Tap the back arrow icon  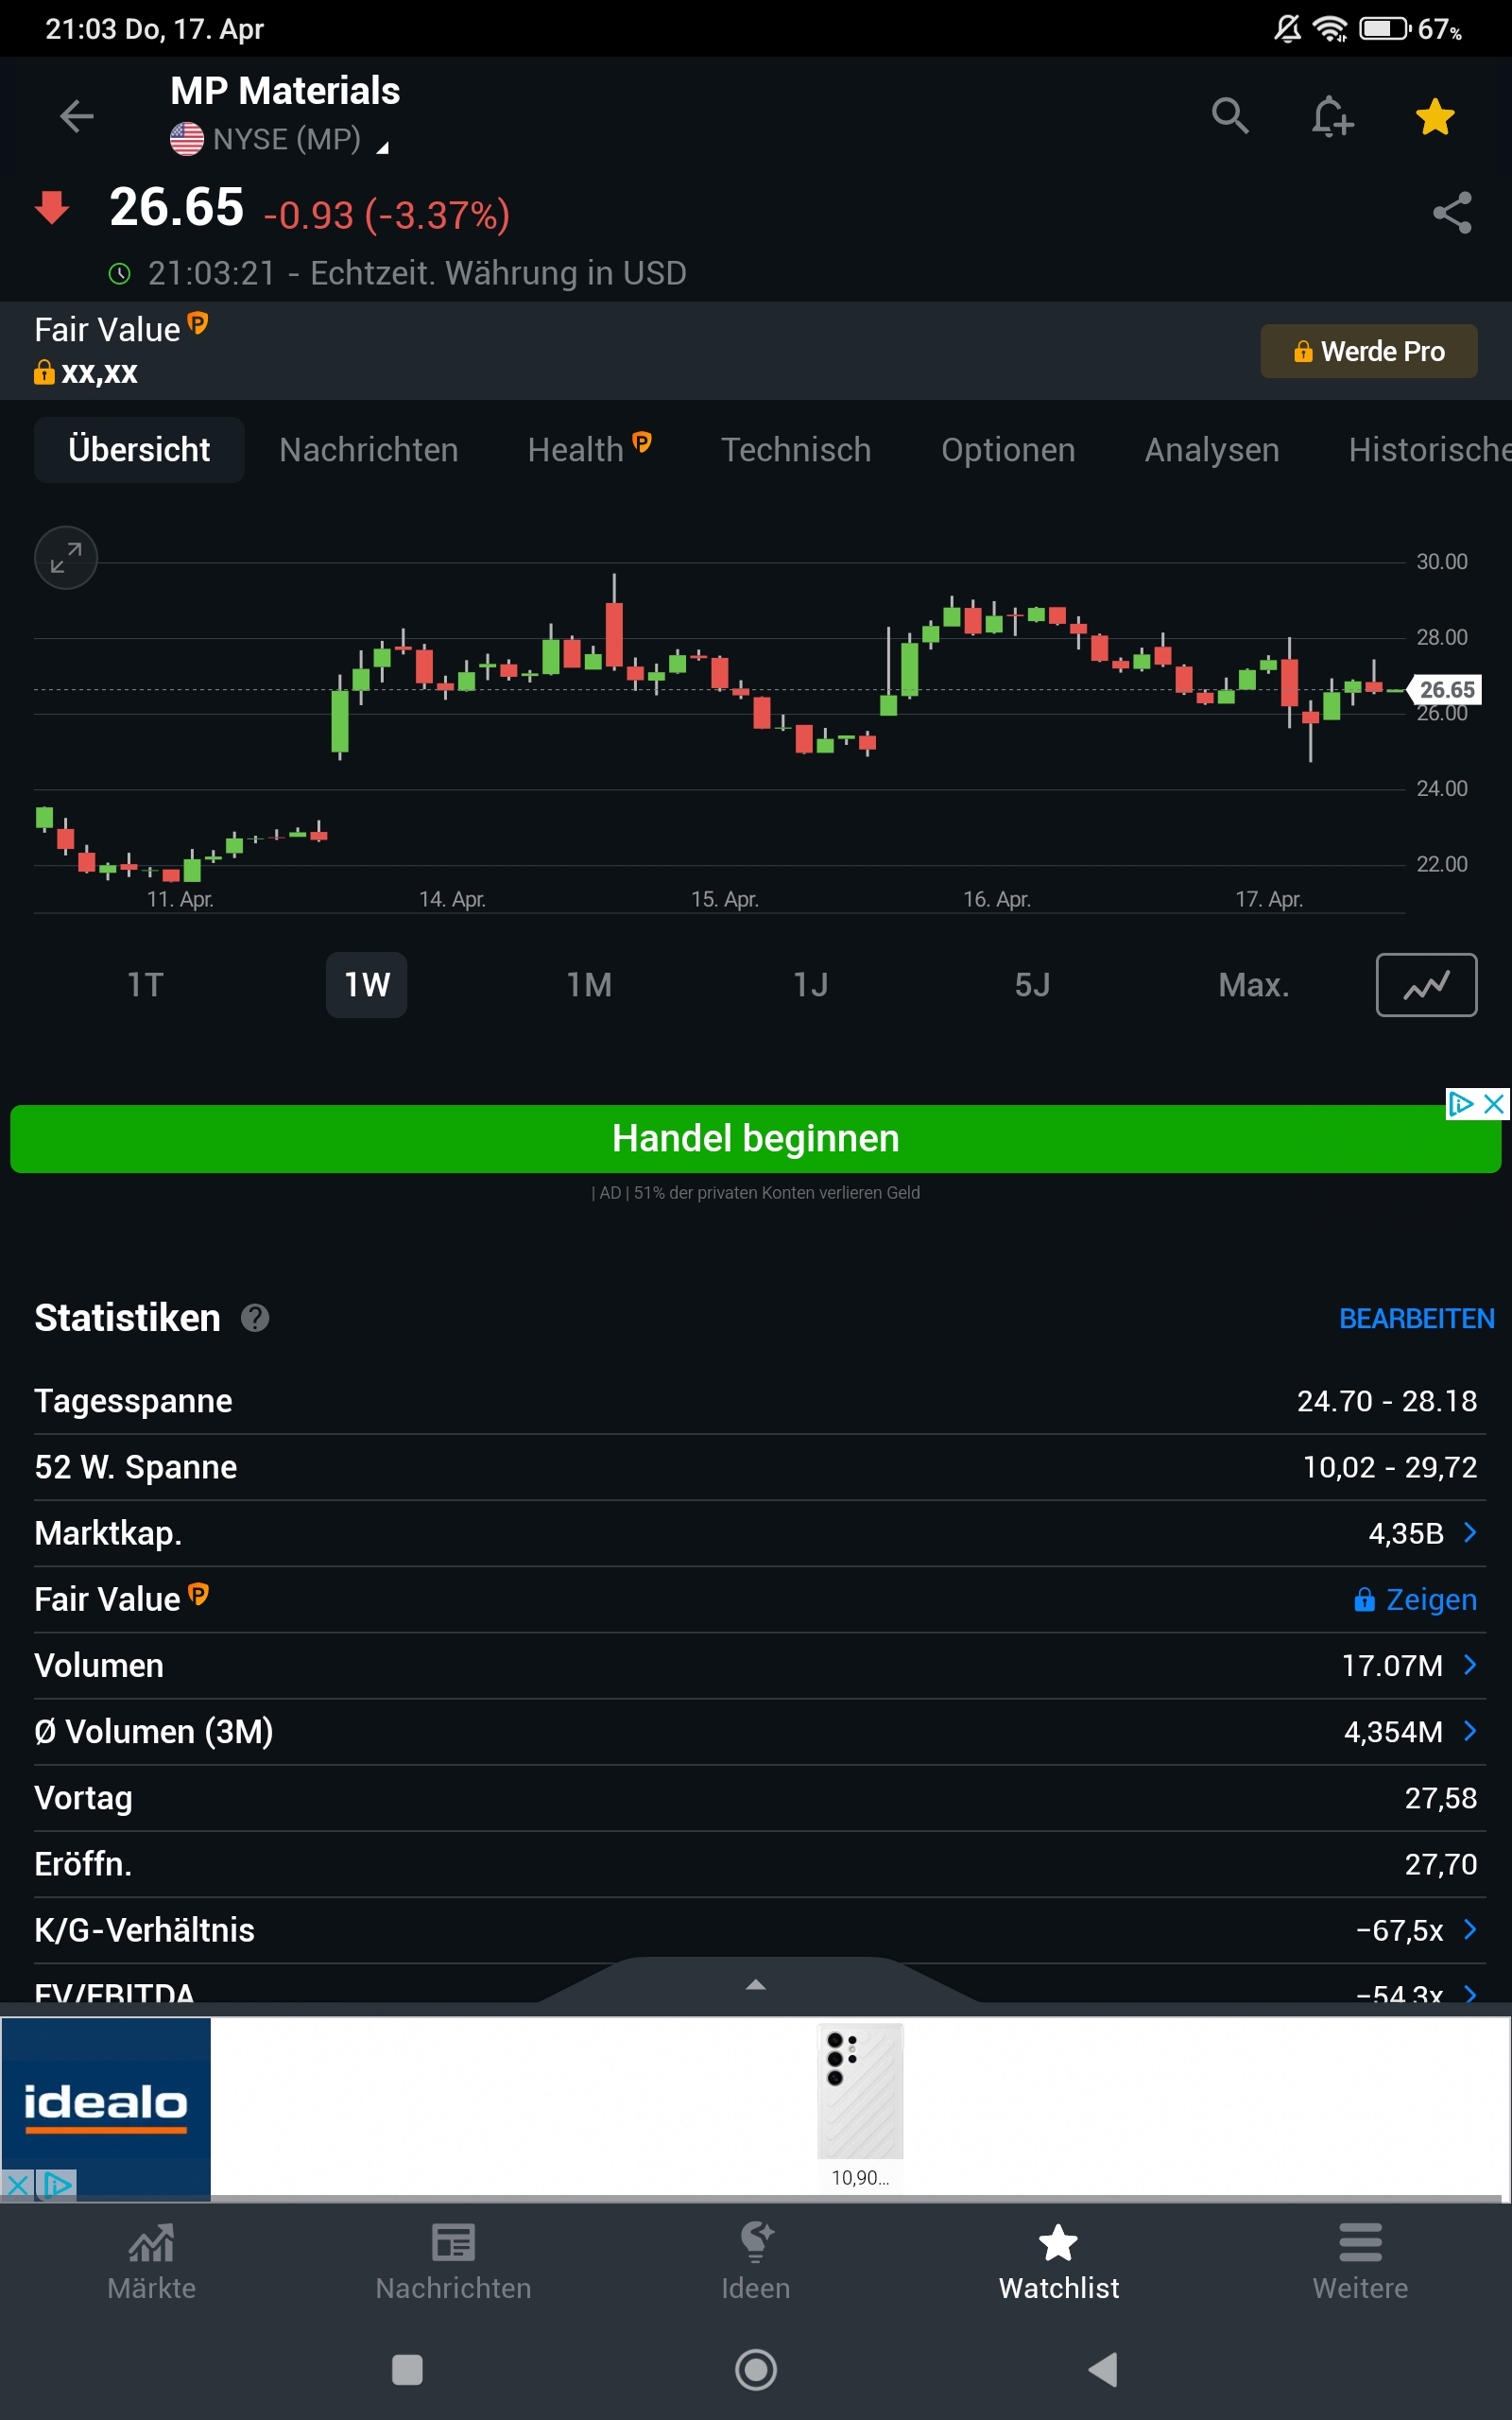click(76, 117)
